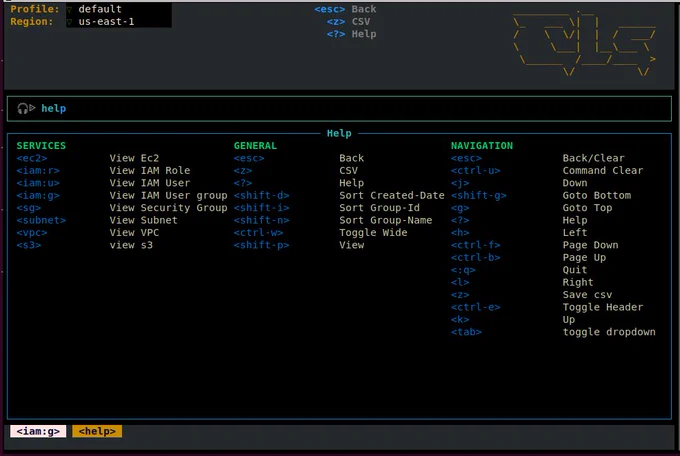This screenshot has width=680, height=456.
Task: Click the <k> shortcut in Navigation
Action: click(460, 320)
